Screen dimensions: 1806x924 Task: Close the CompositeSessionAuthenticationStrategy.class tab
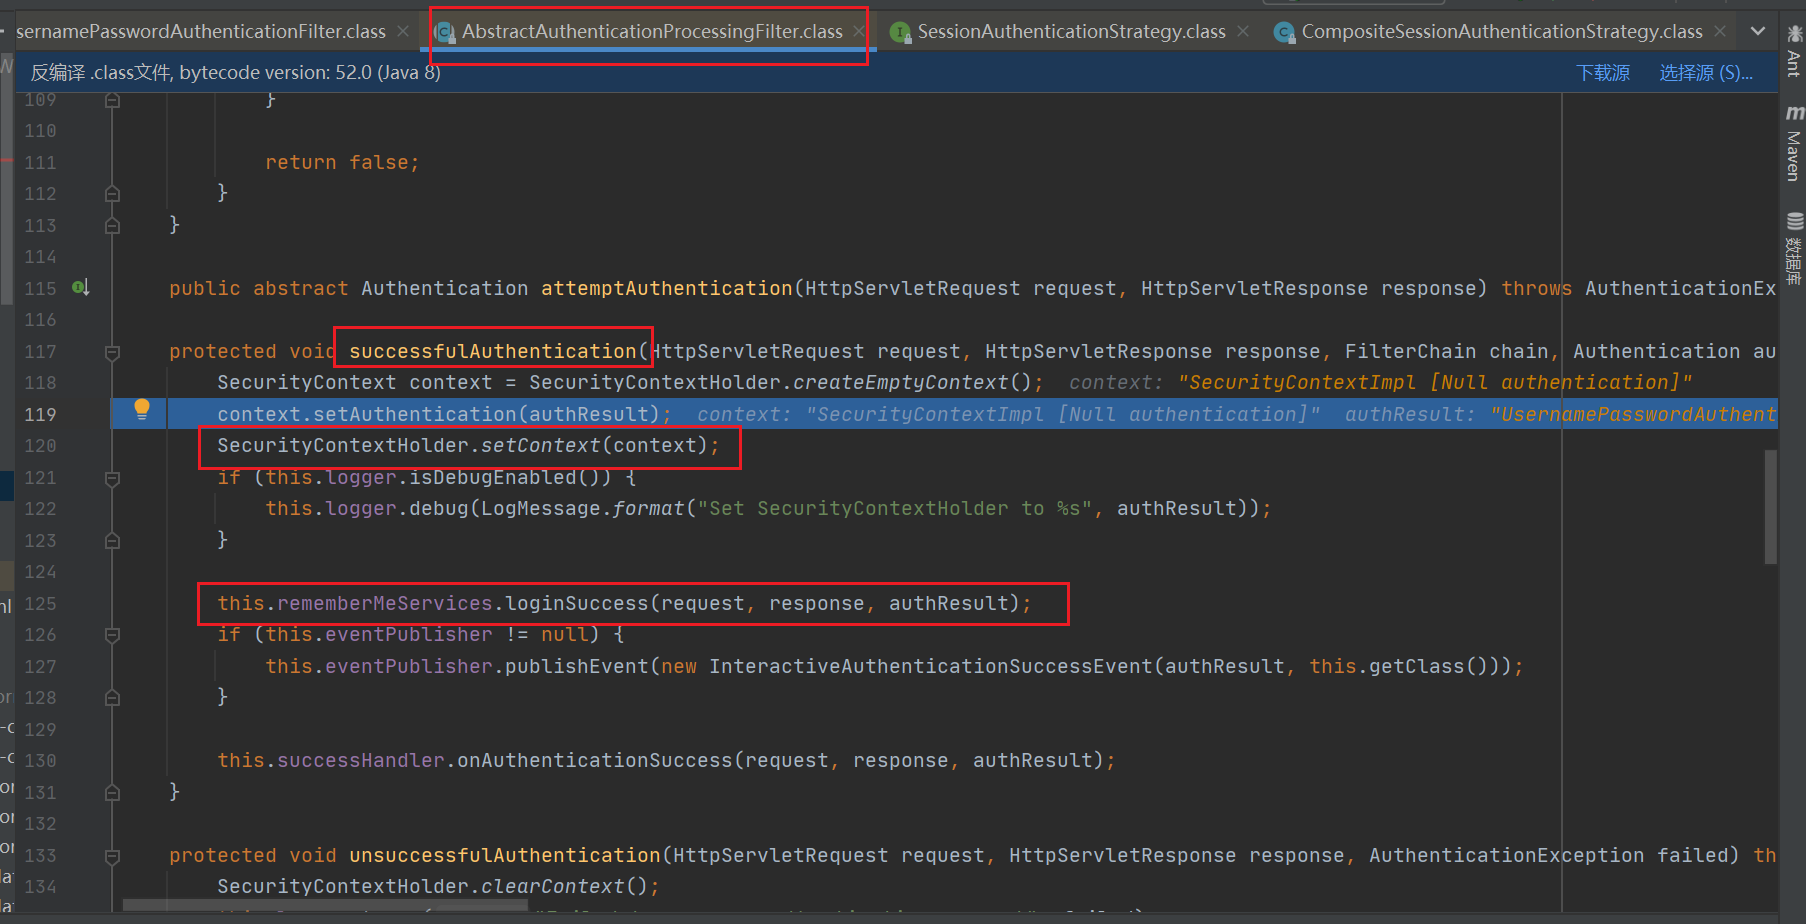[1720, 31]
